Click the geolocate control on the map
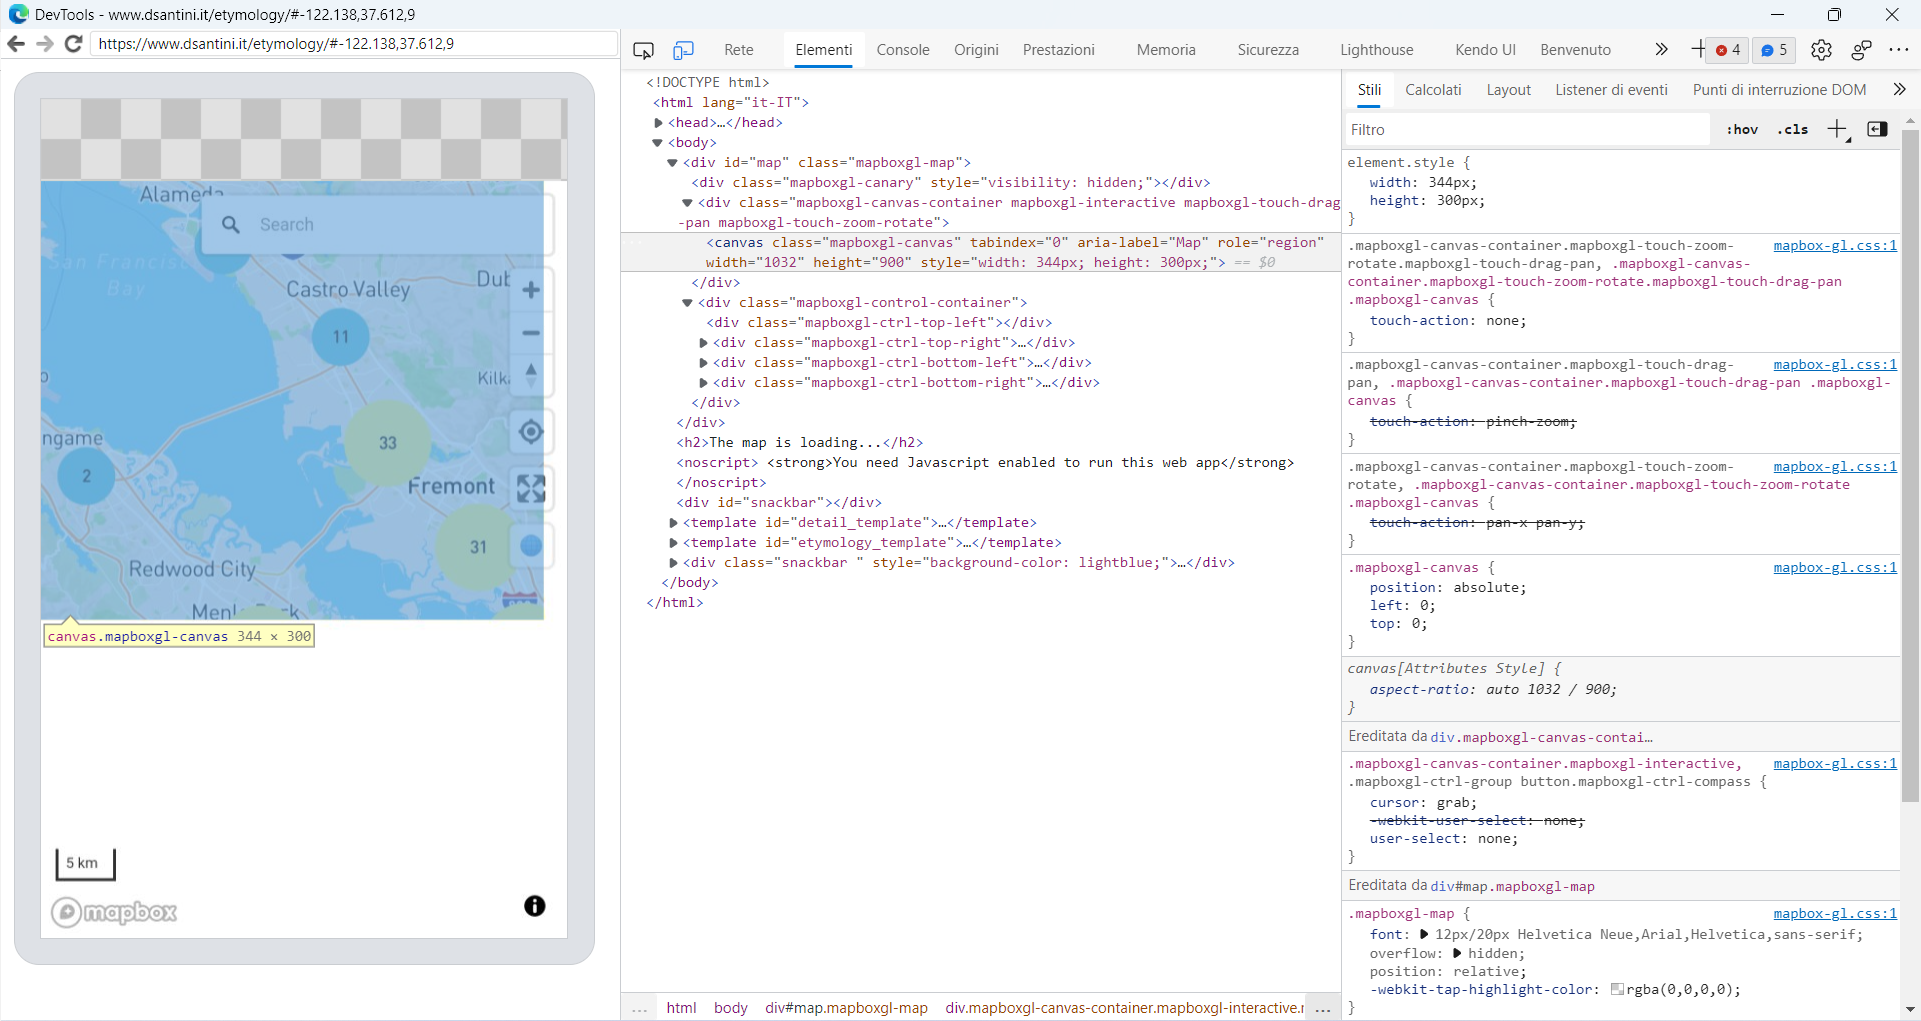 point(531,431)
